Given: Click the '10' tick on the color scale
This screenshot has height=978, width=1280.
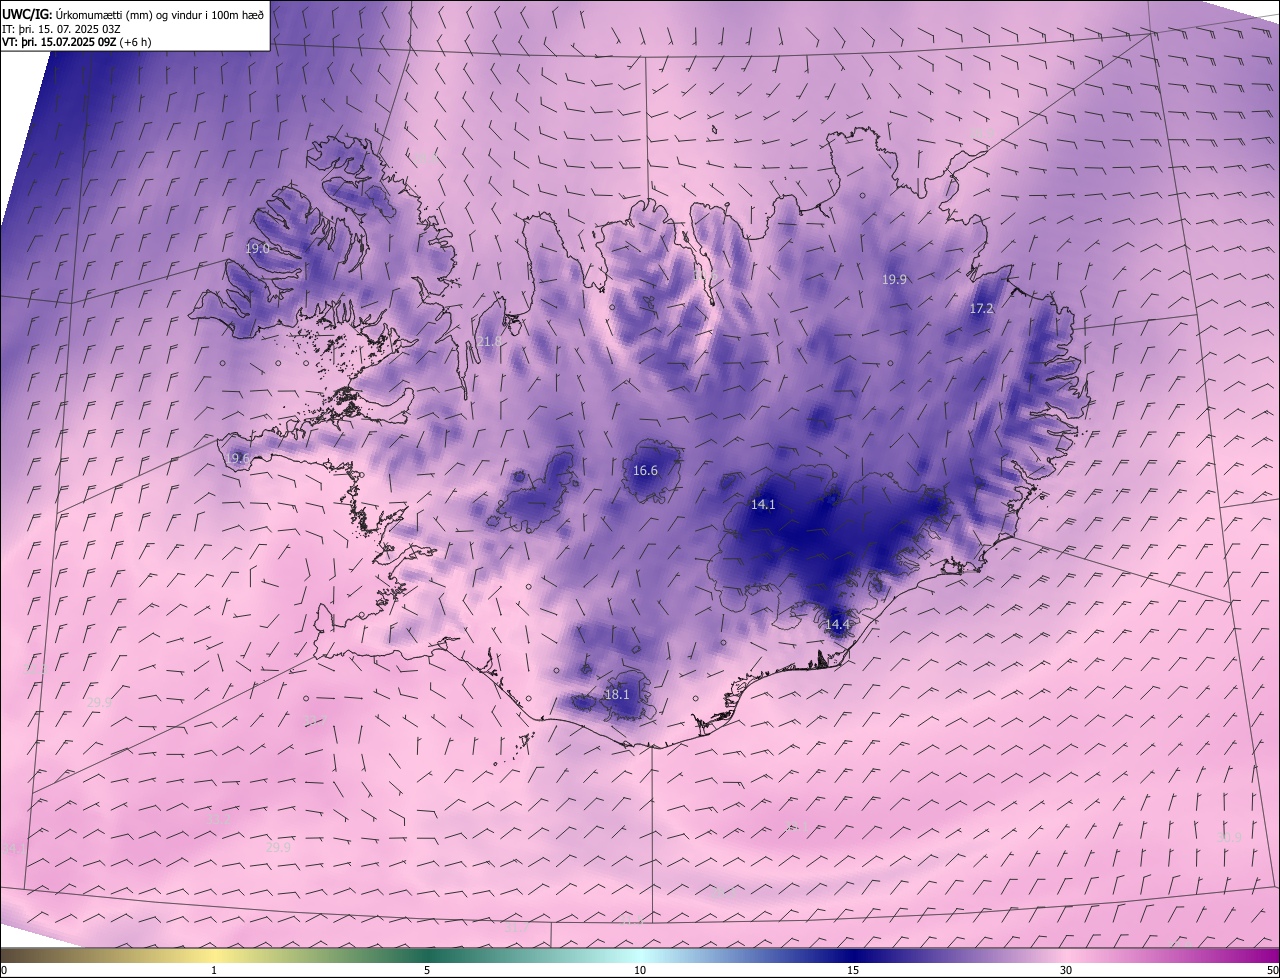Looking at the screenshot, I should [640, 971].
